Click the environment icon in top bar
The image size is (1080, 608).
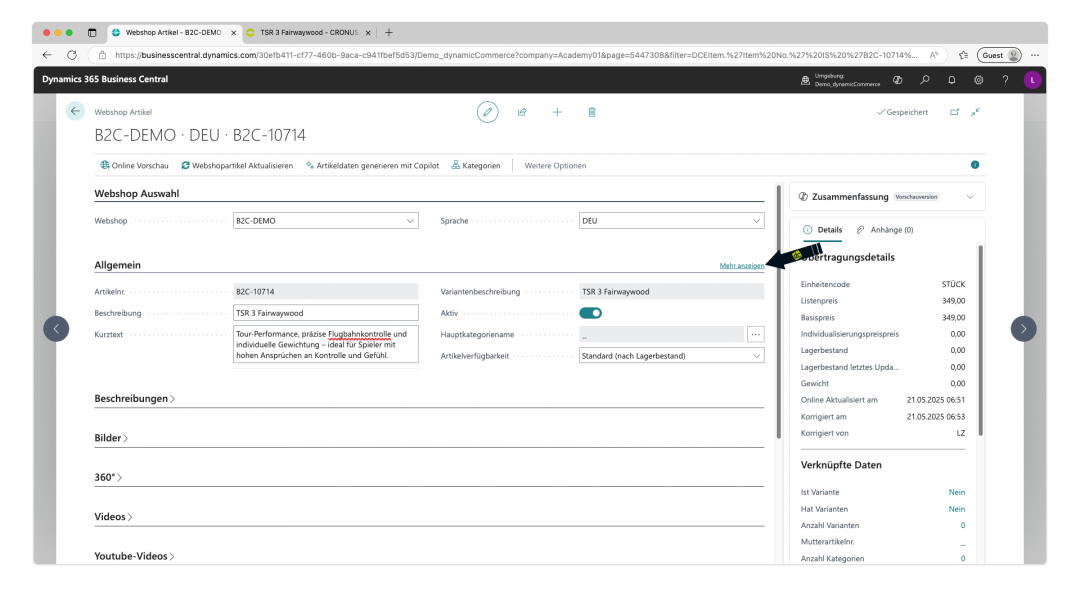805,80
